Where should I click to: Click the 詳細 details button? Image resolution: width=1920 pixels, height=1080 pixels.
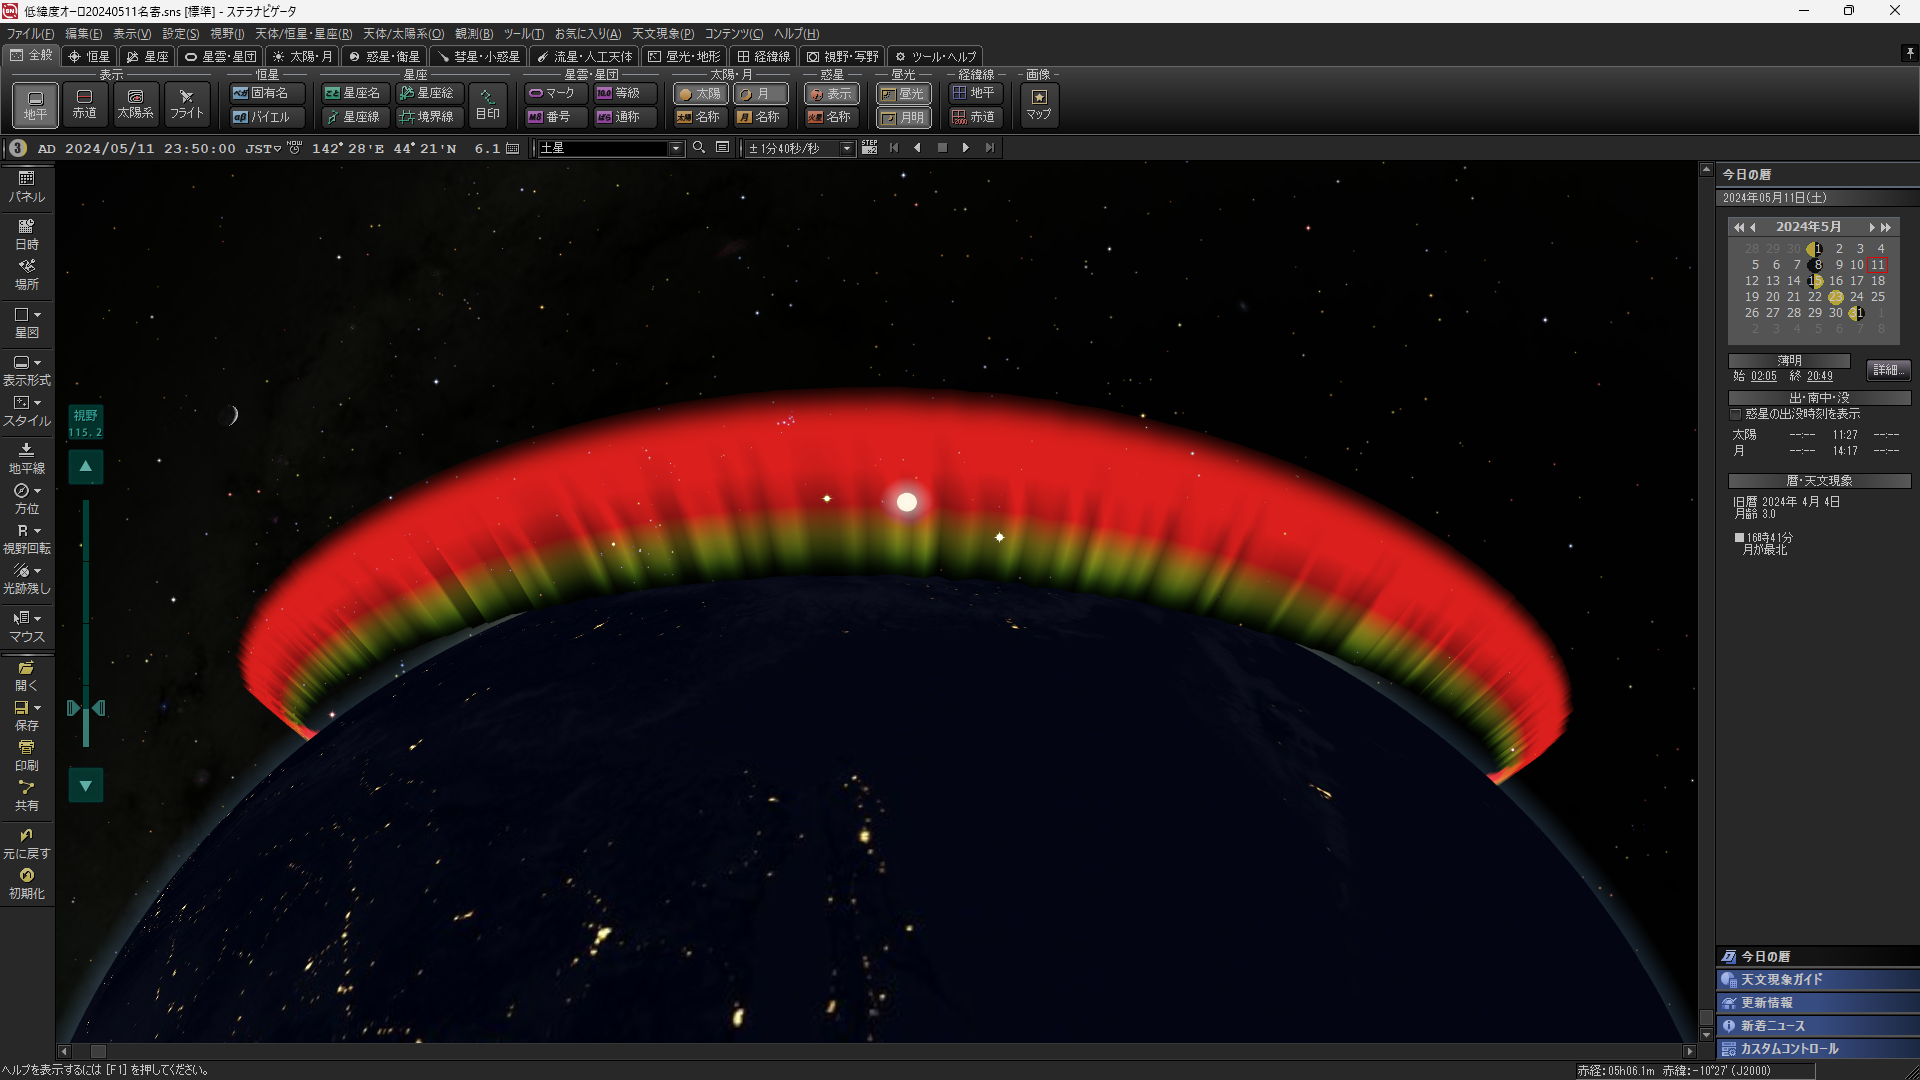tap(1887, 370)
